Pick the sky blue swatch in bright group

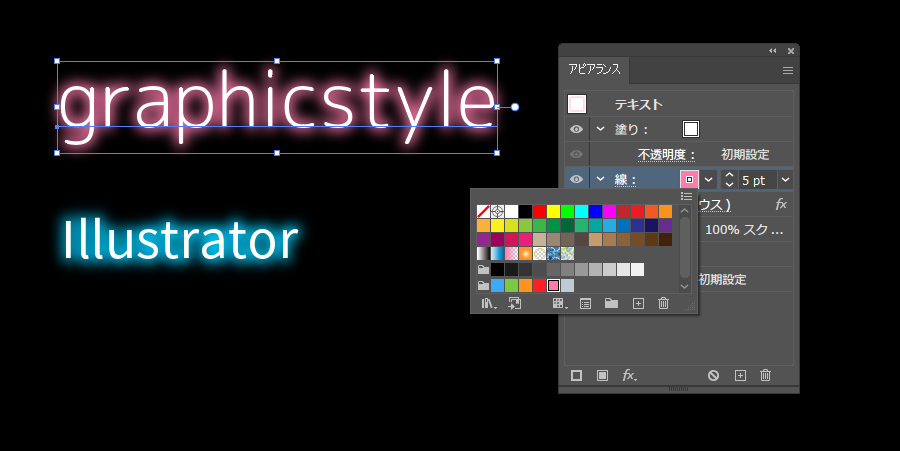(x=498, y=285)
